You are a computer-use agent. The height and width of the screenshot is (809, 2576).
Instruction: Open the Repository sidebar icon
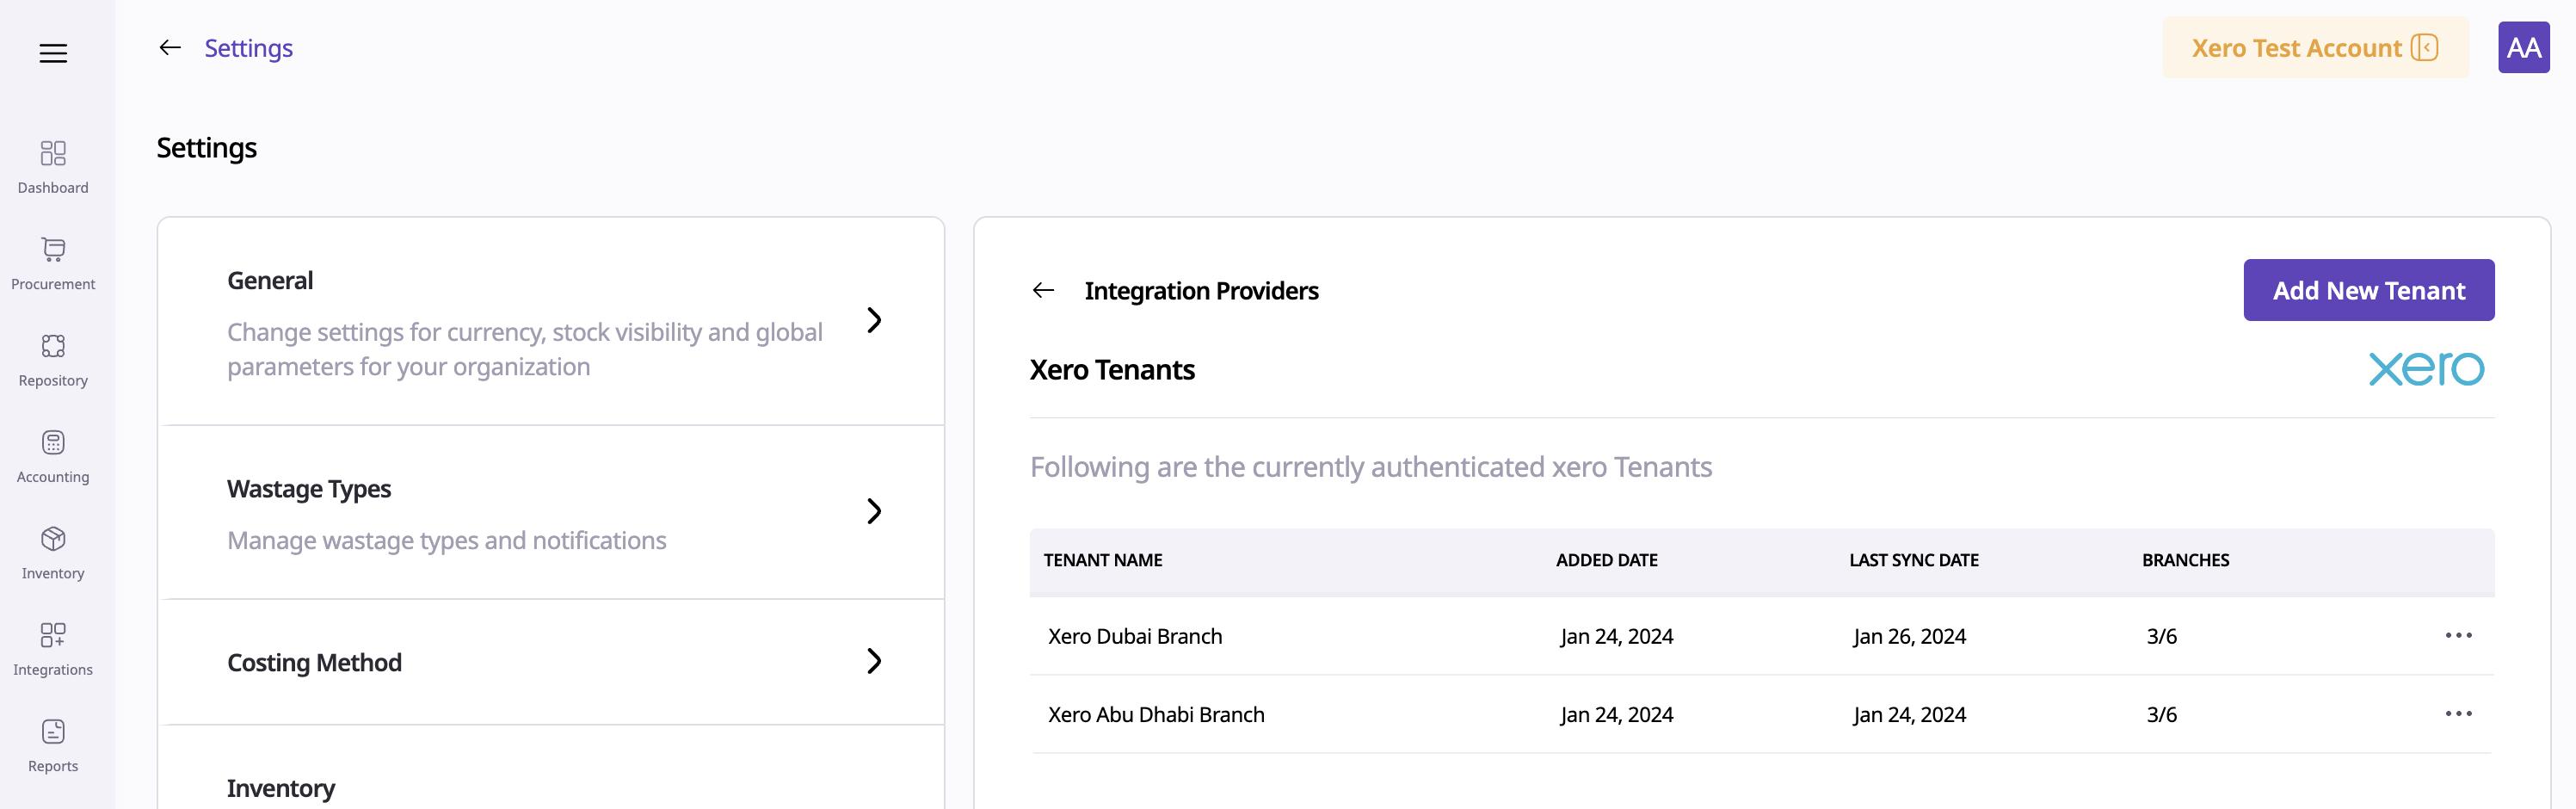pyautogui.click(x=53, y=359)
